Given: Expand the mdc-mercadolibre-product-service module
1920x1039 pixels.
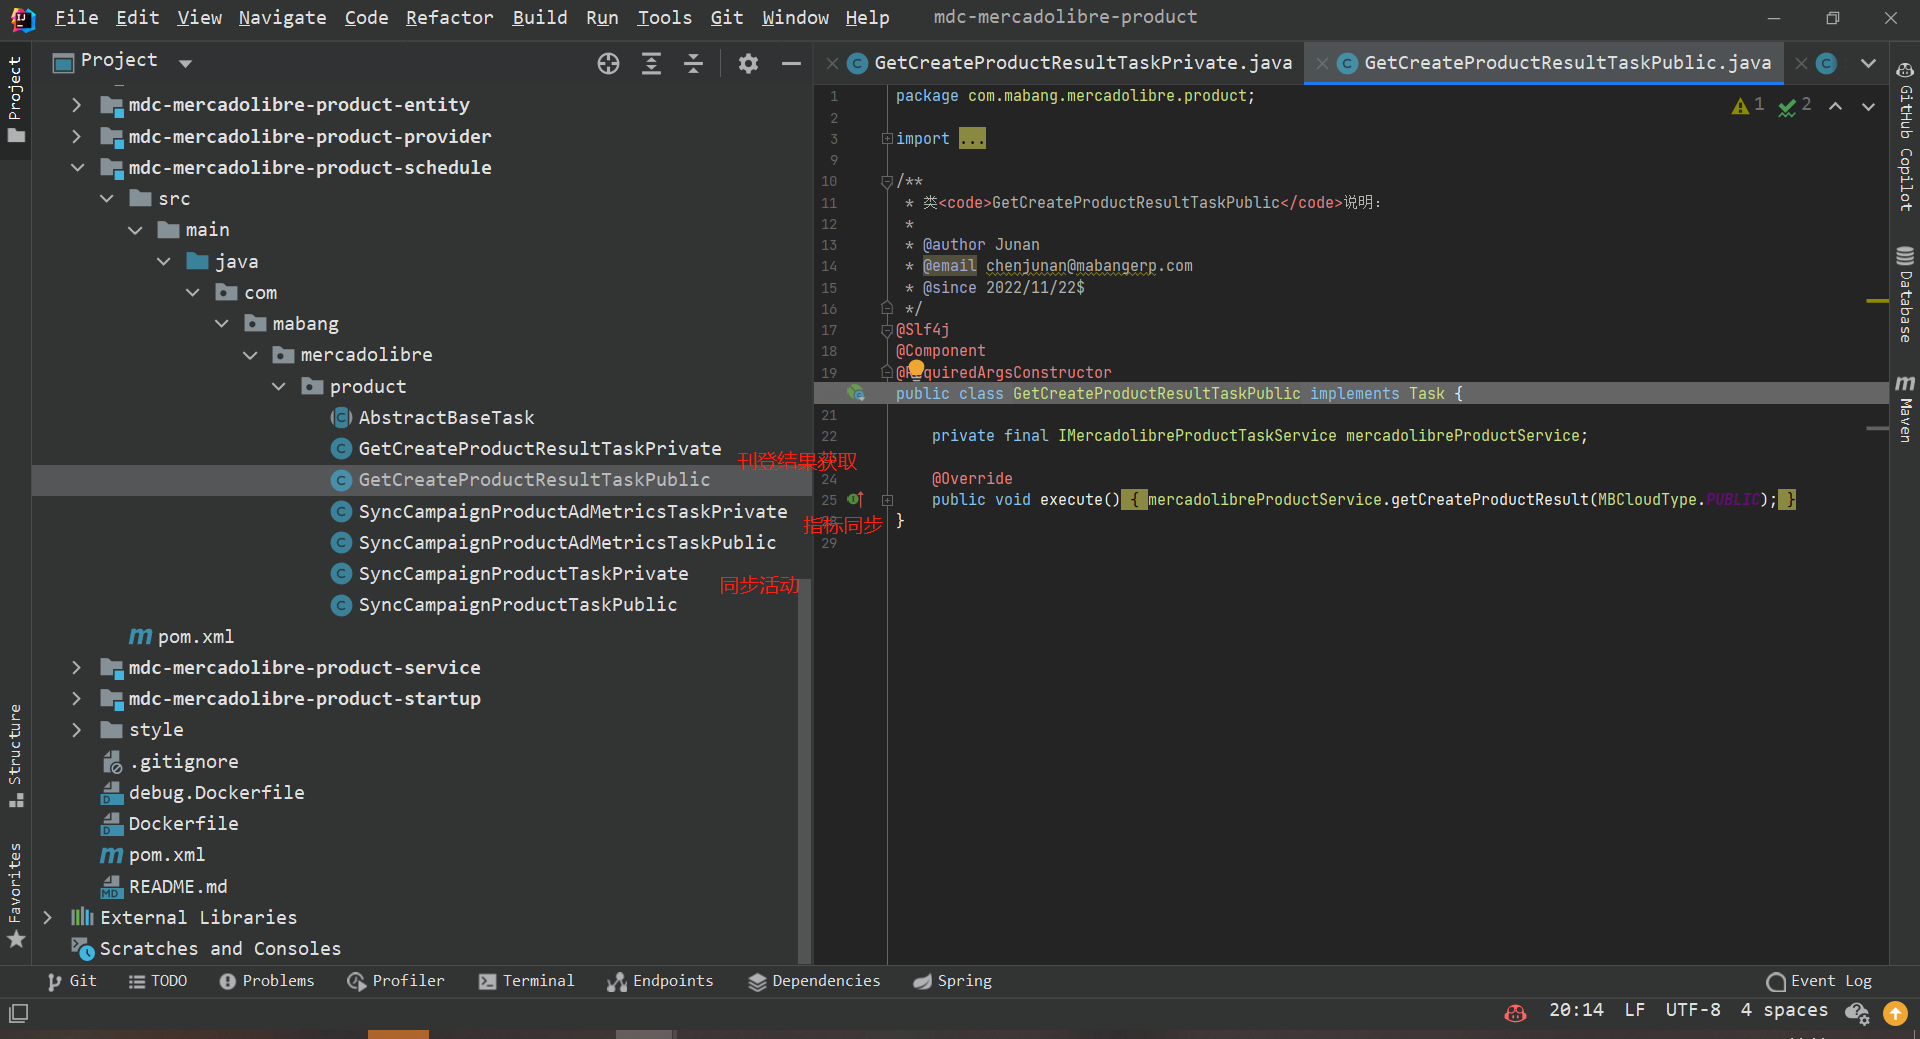Looking at the screenshot, I should (x=77, y=667).
